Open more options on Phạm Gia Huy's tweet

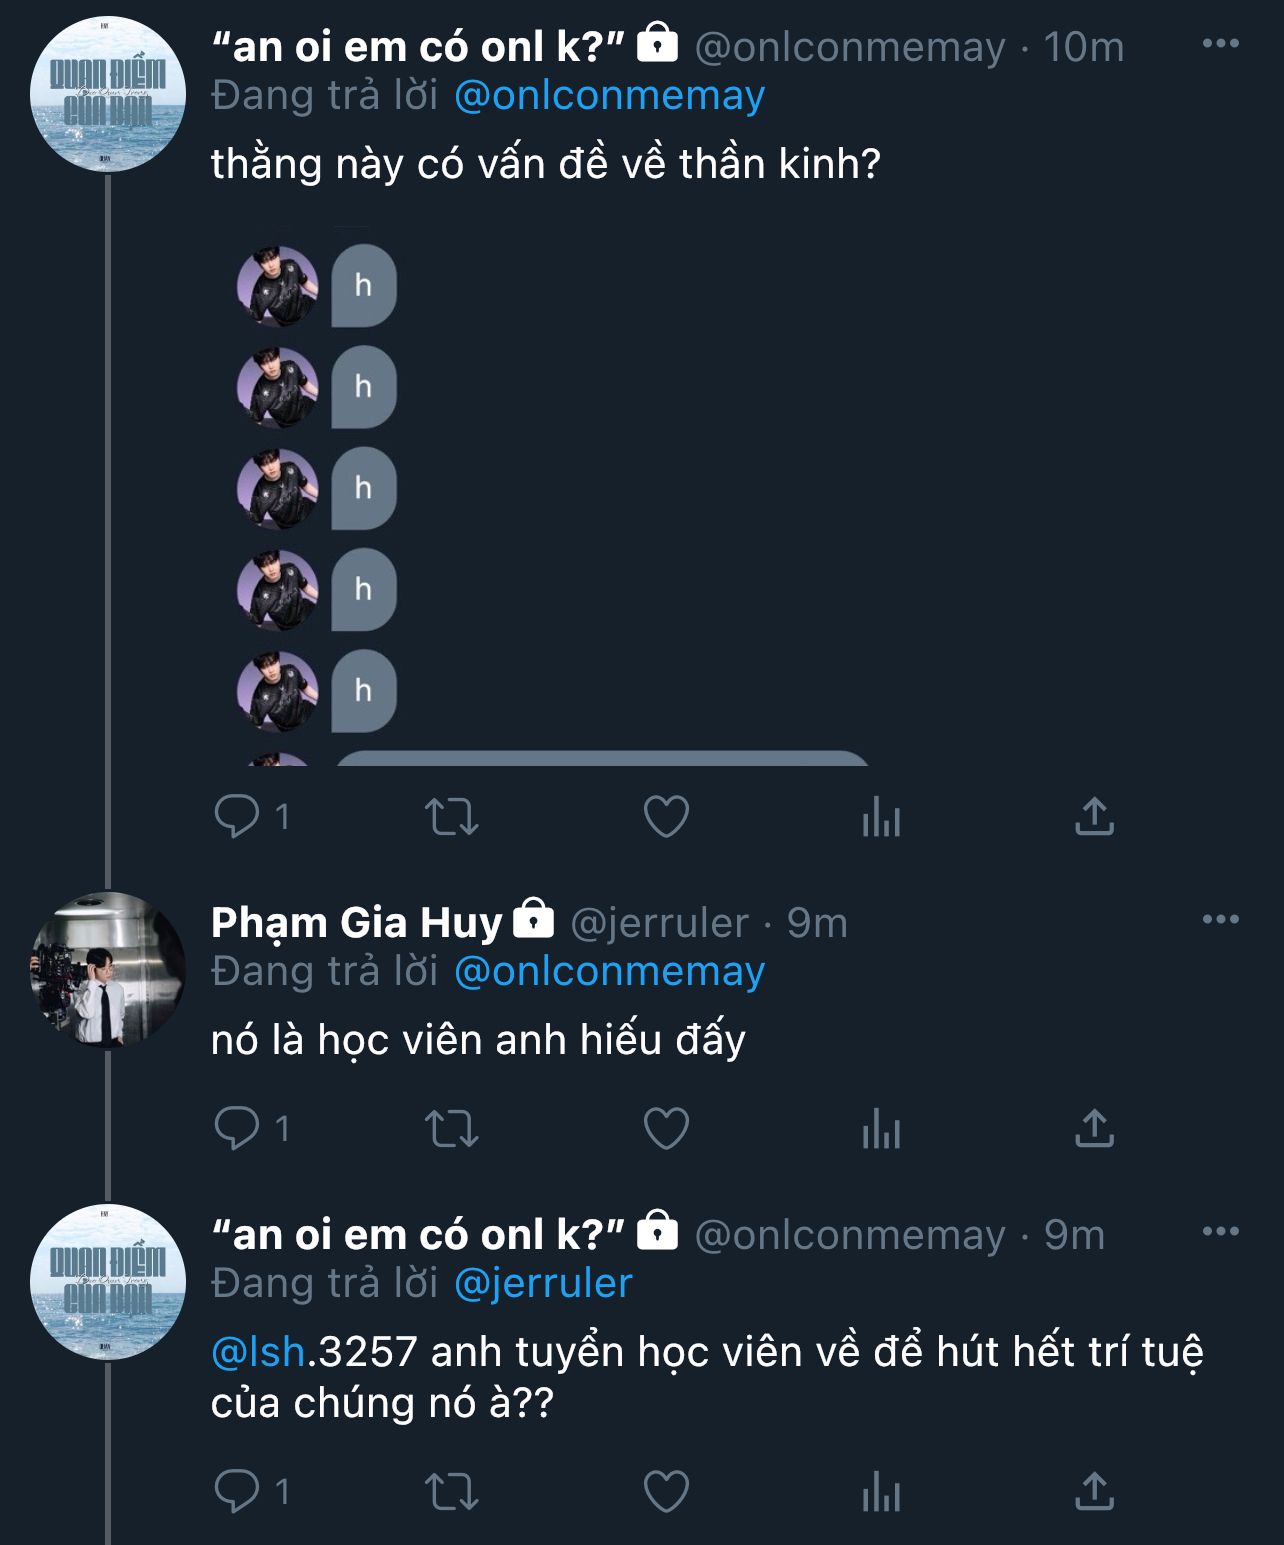pyautogui.click(x=1220, y=920)
